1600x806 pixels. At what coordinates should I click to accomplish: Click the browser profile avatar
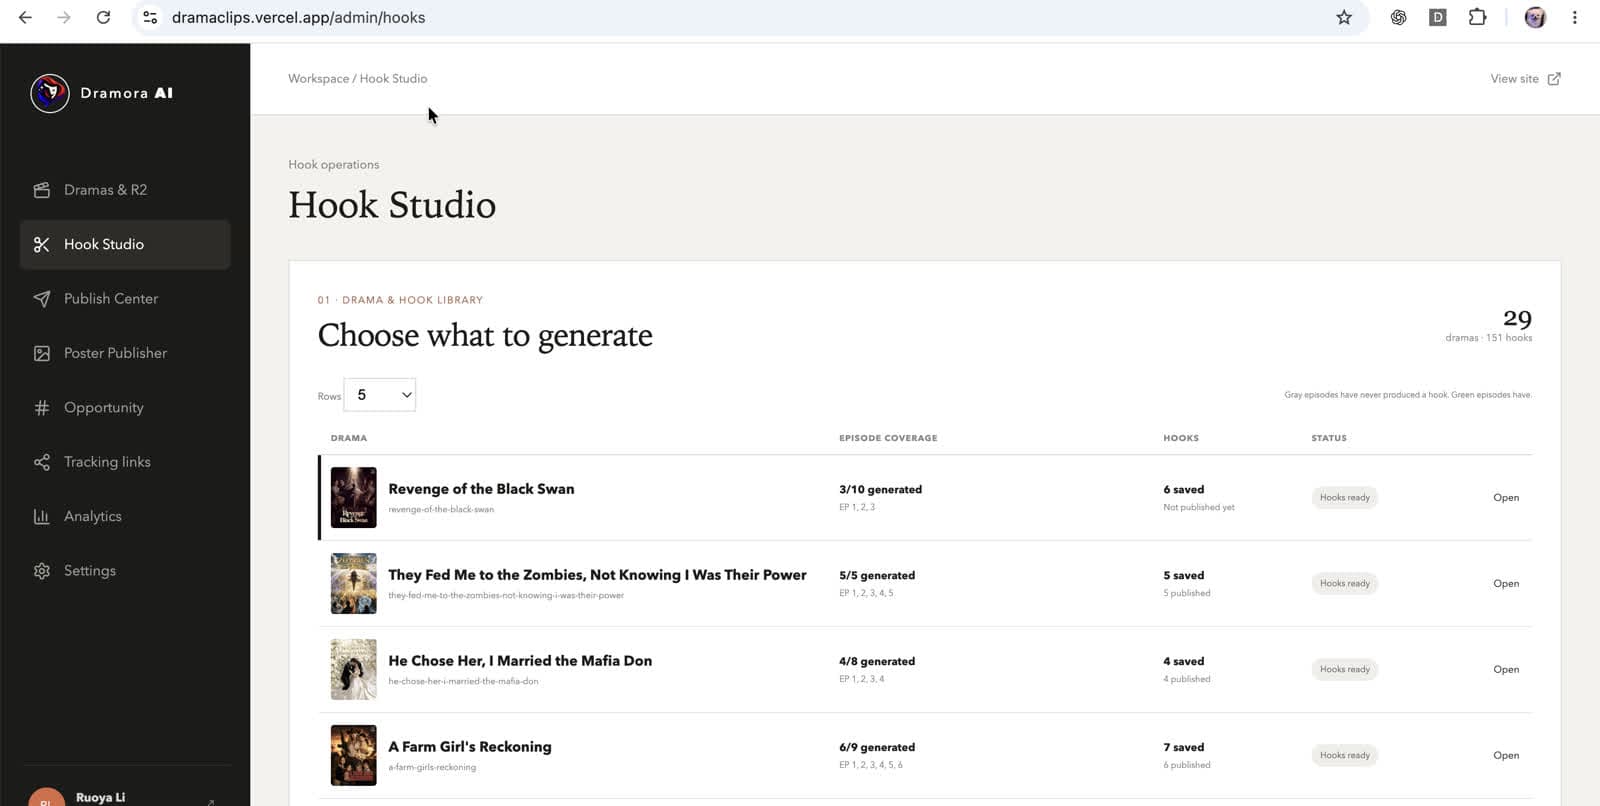click(1535, 17)
